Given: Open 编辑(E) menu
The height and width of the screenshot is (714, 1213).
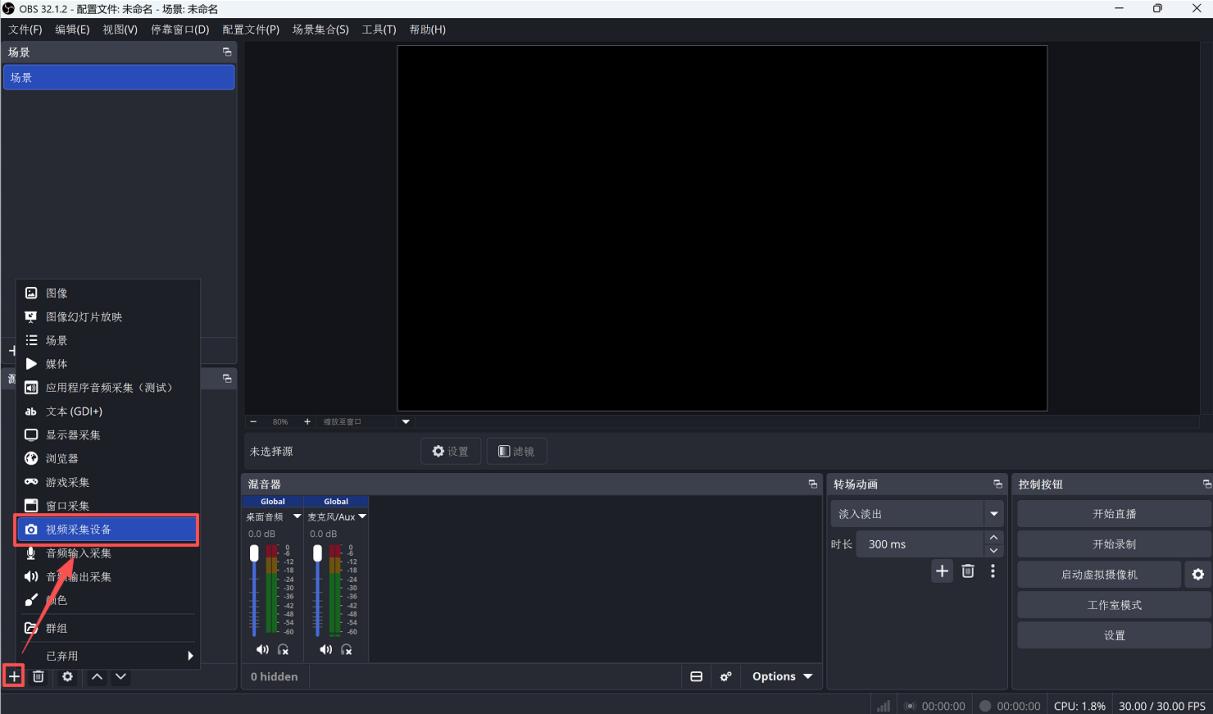Looking at the screenshot, I should coord(72,30).
